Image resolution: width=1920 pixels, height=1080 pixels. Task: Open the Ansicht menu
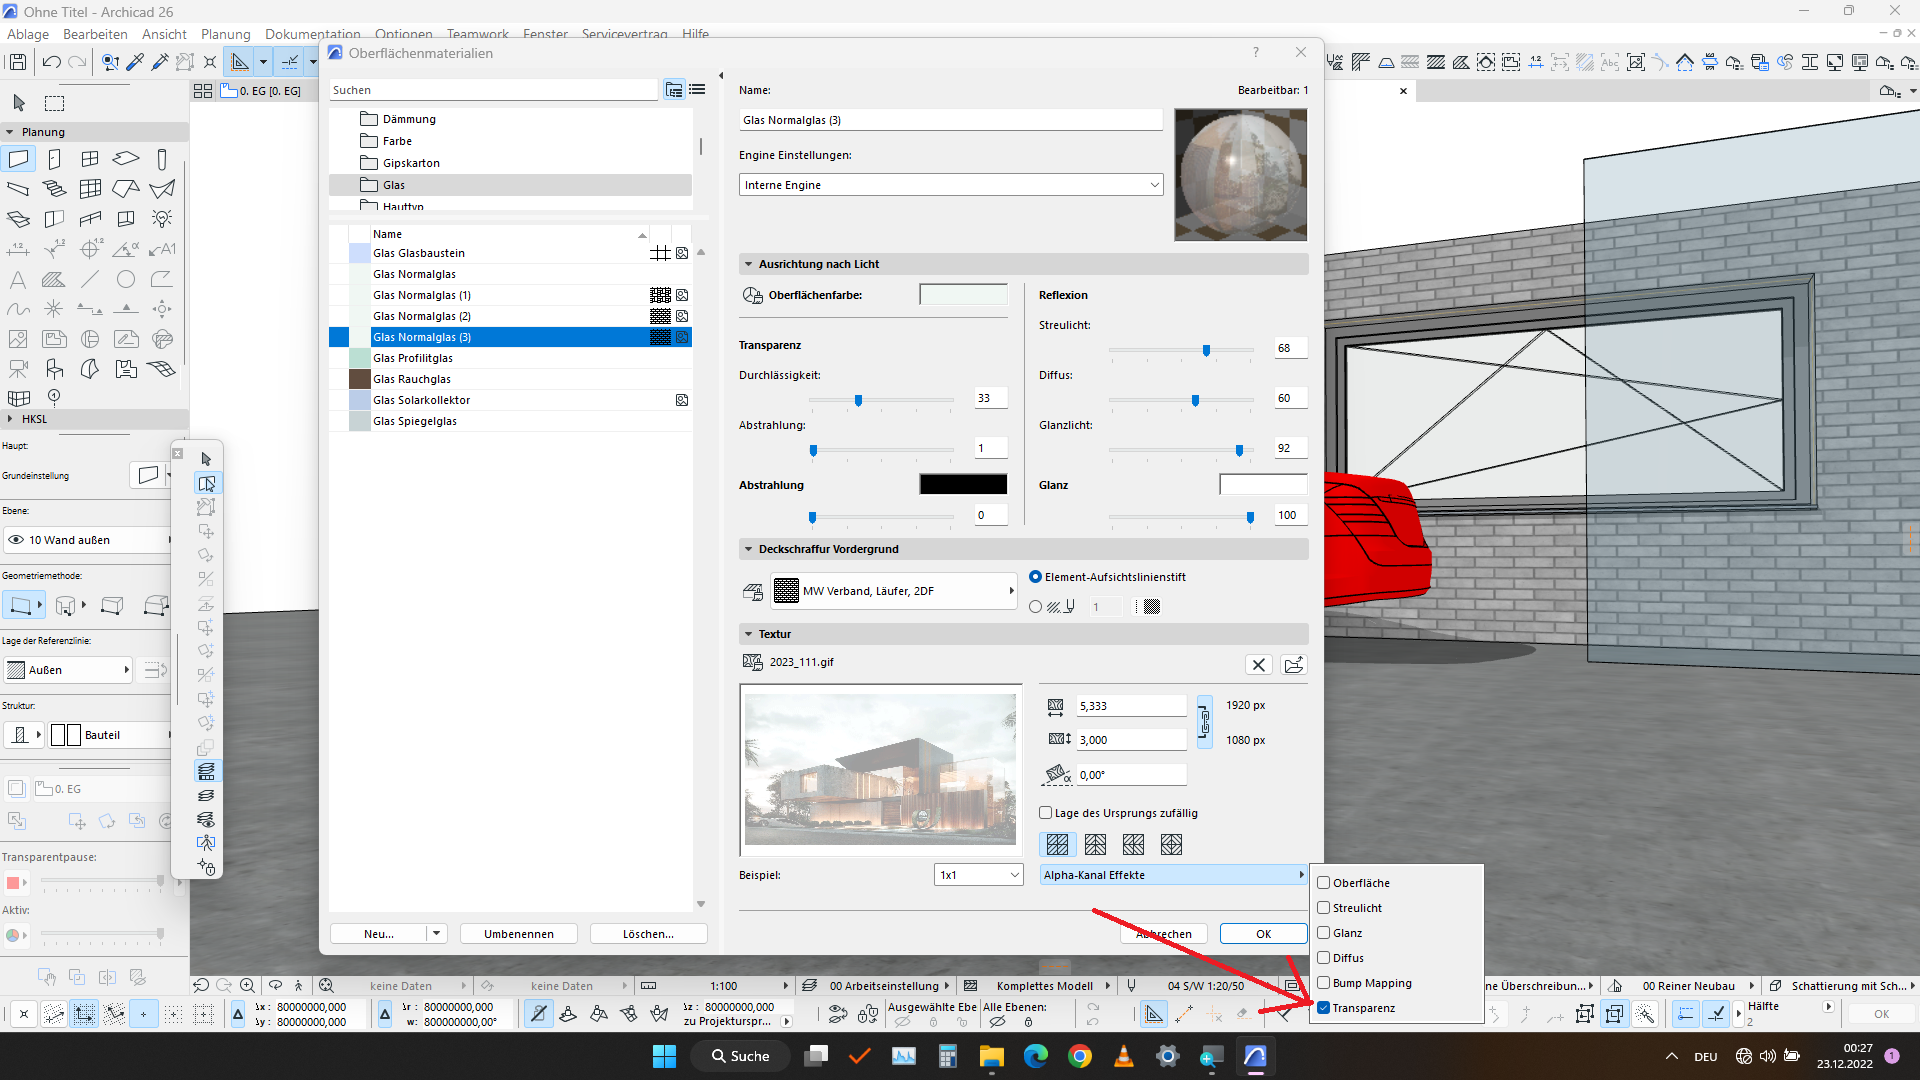click(164, 34)
